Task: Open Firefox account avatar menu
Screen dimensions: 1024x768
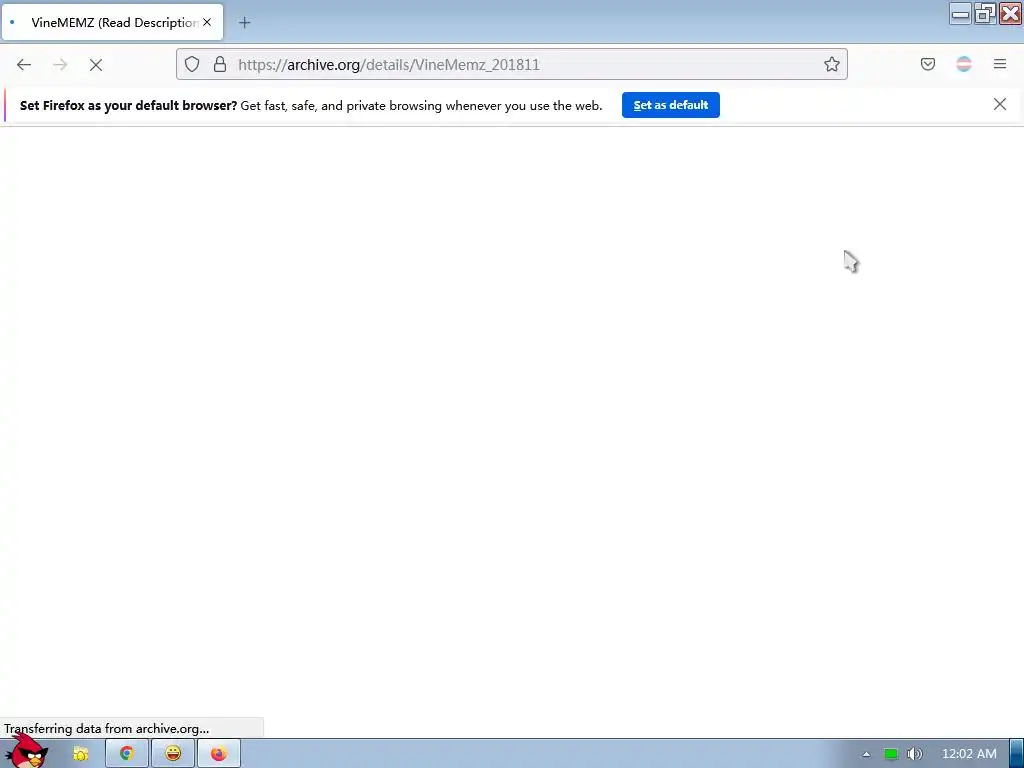Action: [964, 64]
